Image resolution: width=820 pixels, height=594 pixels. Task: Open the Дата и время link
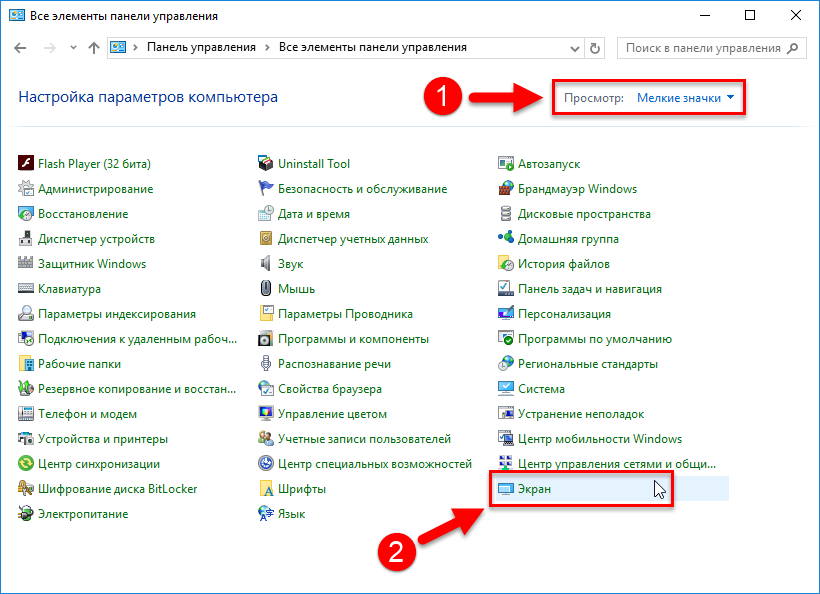pos(314,214)
